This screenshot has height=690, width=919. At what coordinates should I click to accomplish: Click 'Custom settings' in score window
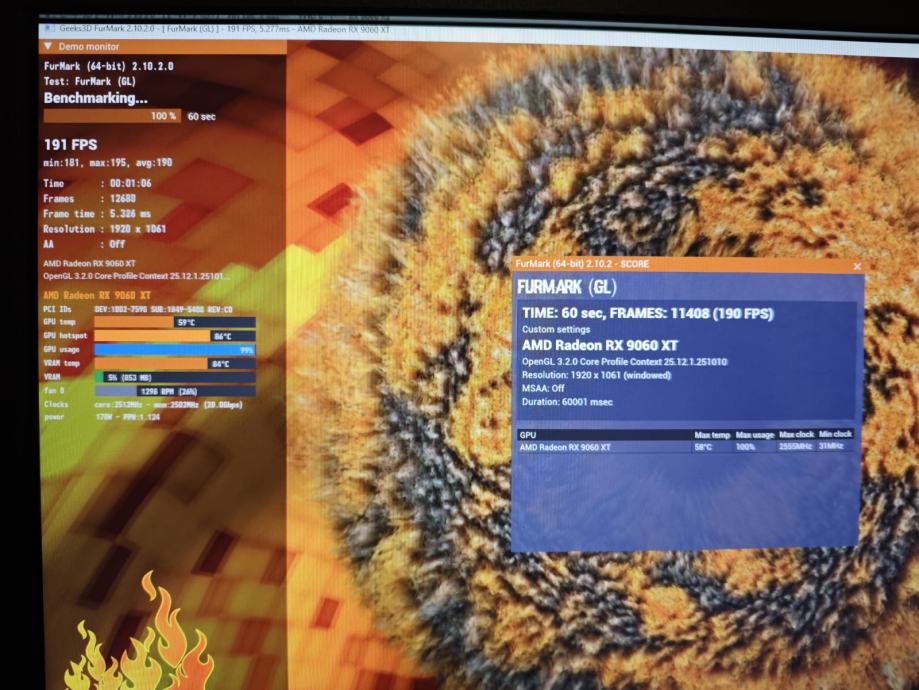point(556,329)
